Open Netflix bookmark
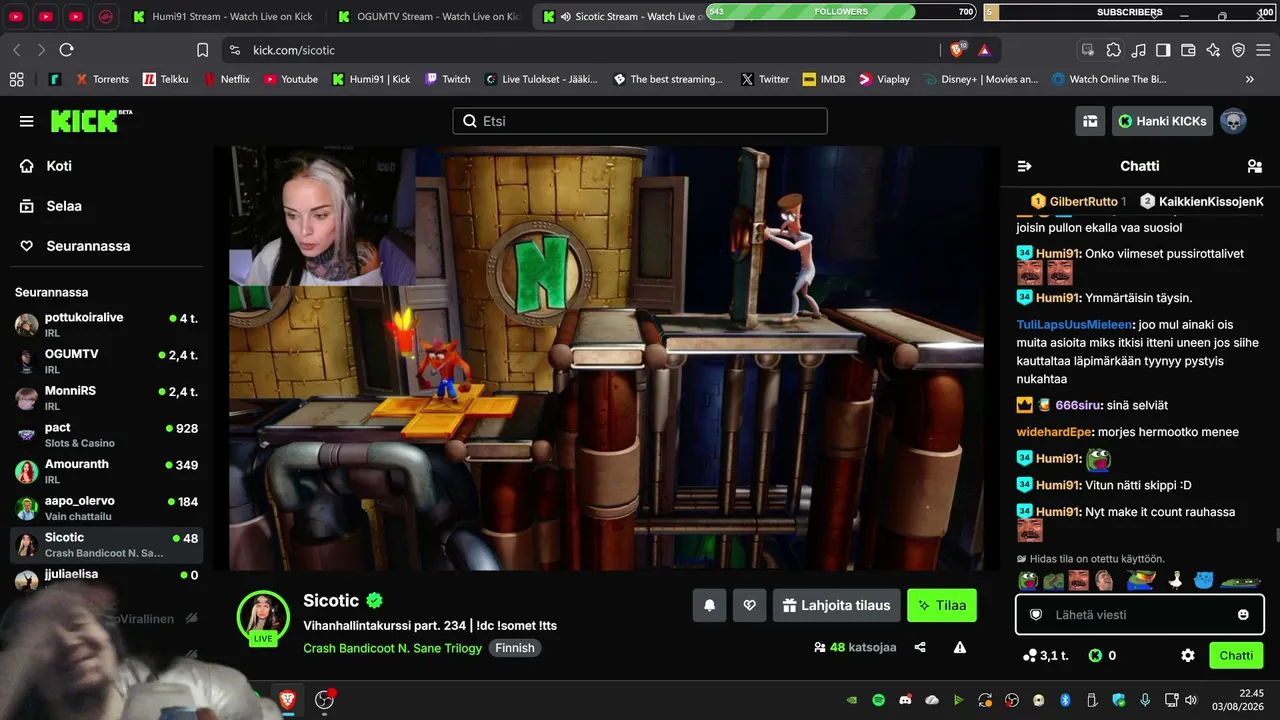Image resolution: width=1280 pixels, height=720 pixels. coord(226,79)
